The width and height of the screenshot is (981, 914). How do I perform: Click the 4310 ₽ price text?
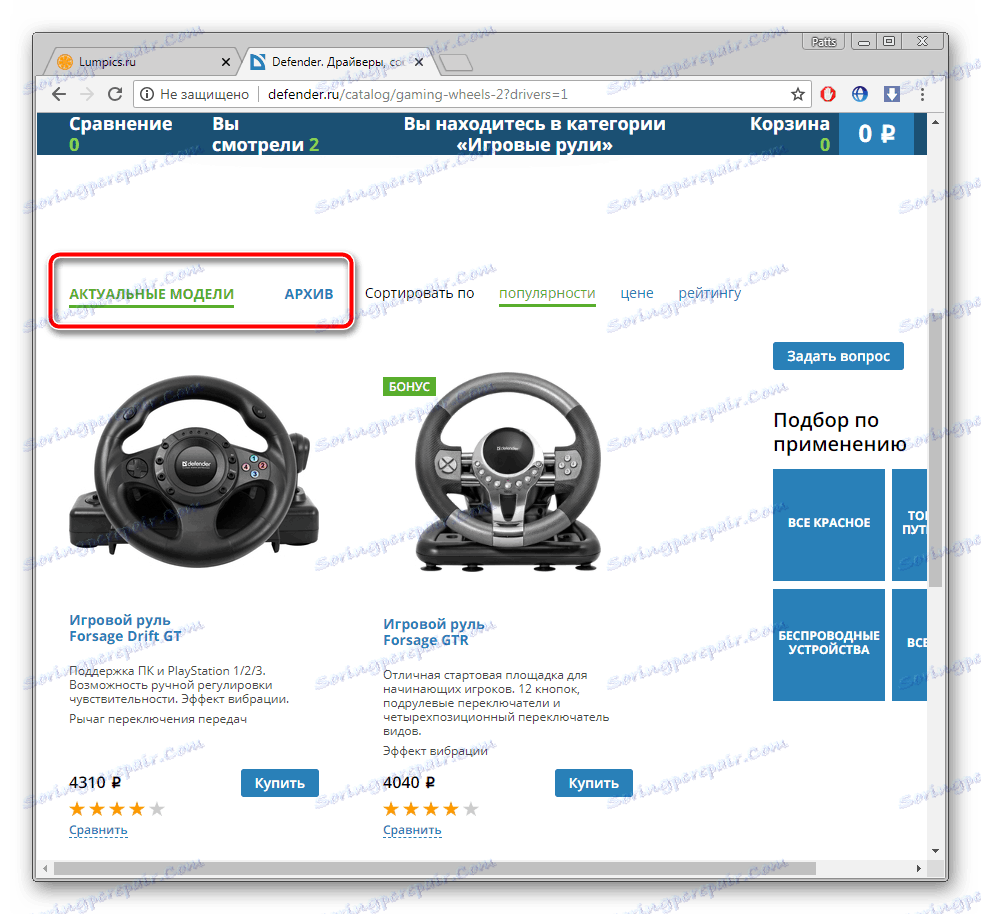pos(95,783)
